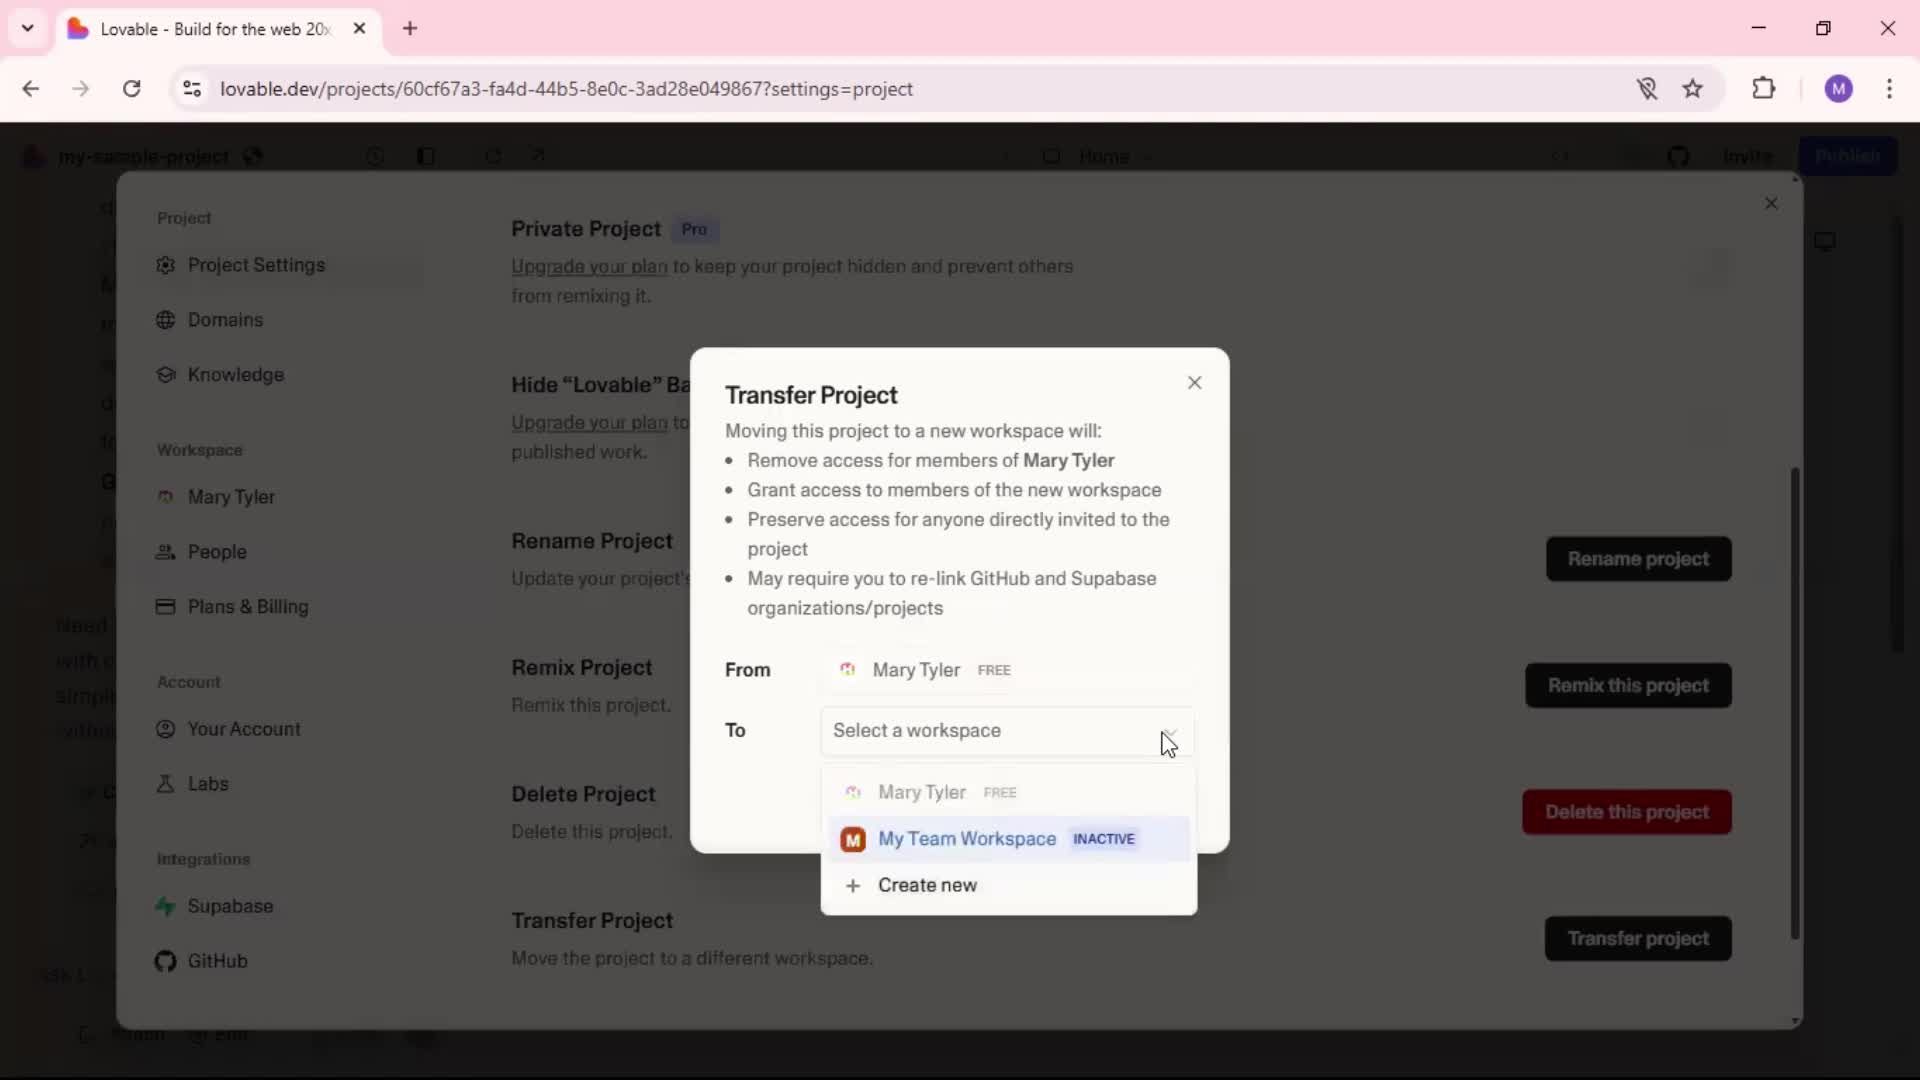The height and width of the screenshot is (1080, 1920).
Task: Click Upgrade your plan link under Private Project
Action: point(589,267)
